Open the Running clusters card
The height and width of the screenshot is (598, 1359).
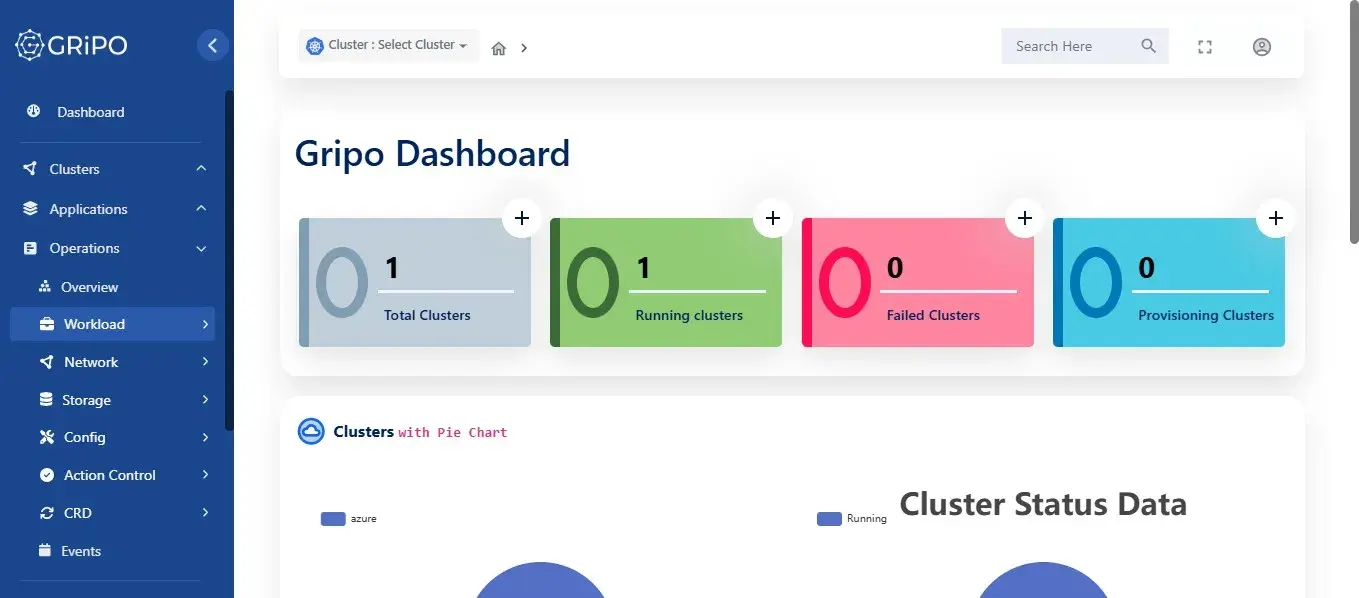tap(666, 283)
